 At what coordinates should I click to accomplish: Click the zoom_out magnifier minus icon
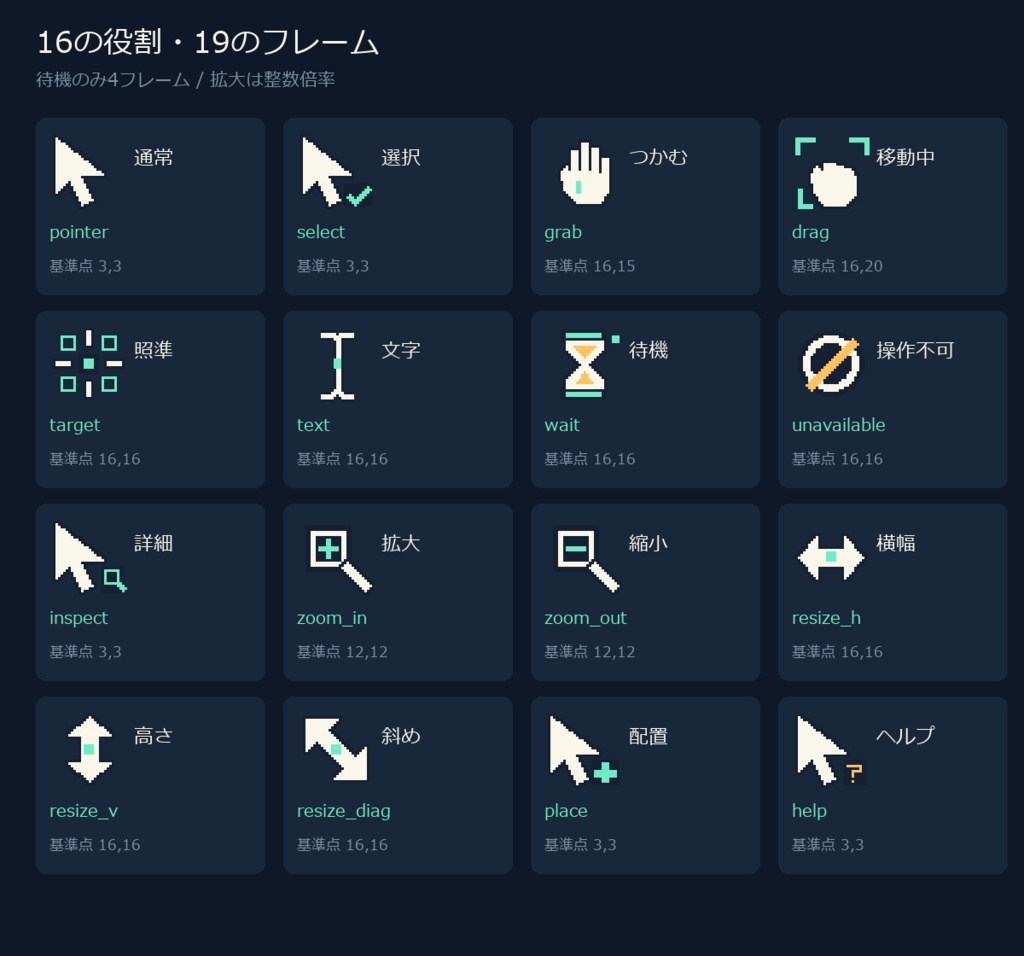tap(587, 560)
